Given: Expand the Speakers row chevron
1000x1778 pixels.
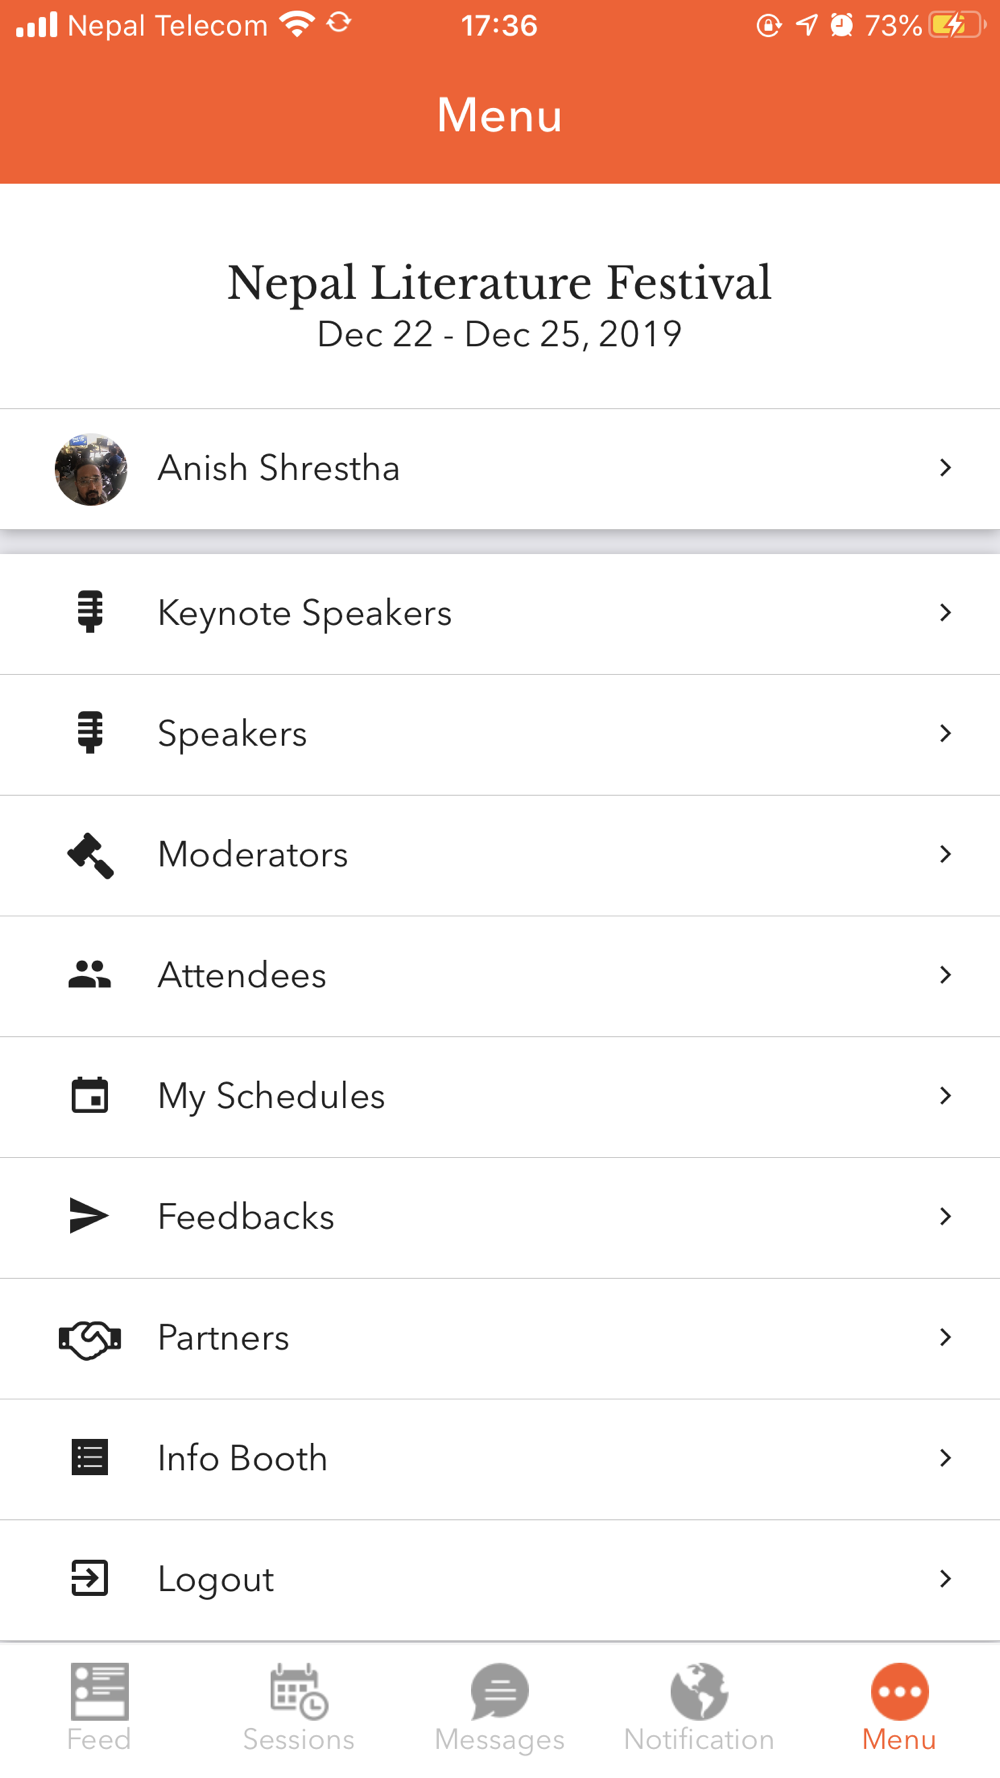Looking at the screenshot, I should tap(945, 733).
